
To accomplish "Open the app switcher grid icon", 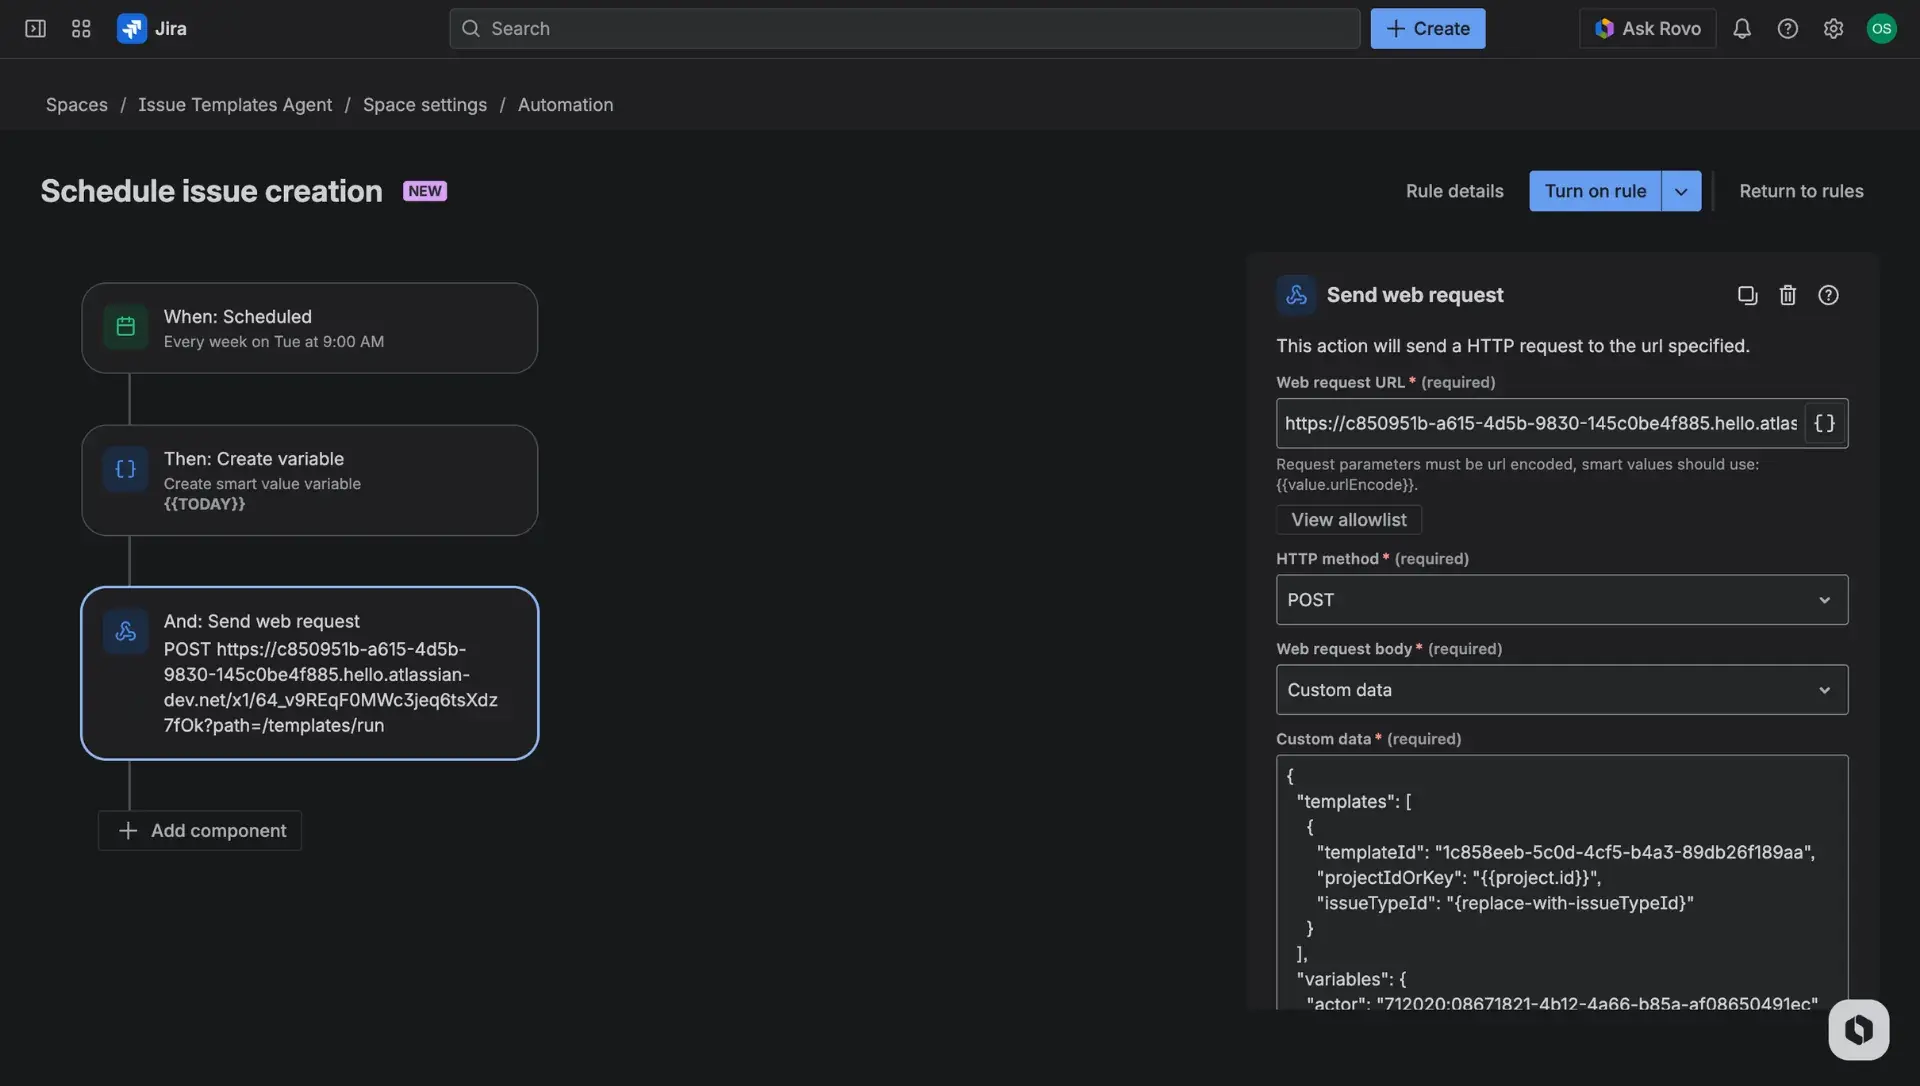I will 80,28.
